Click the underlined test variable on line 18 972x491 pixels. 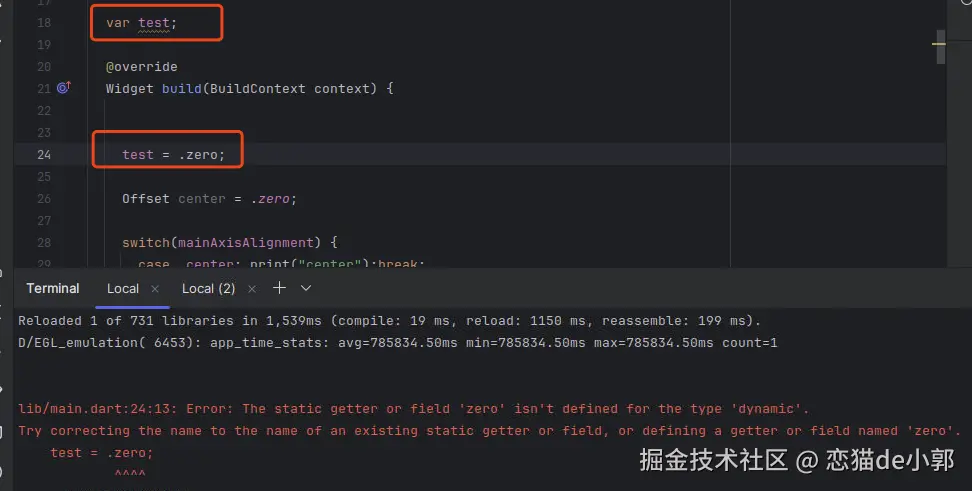(x=154, y=22)
